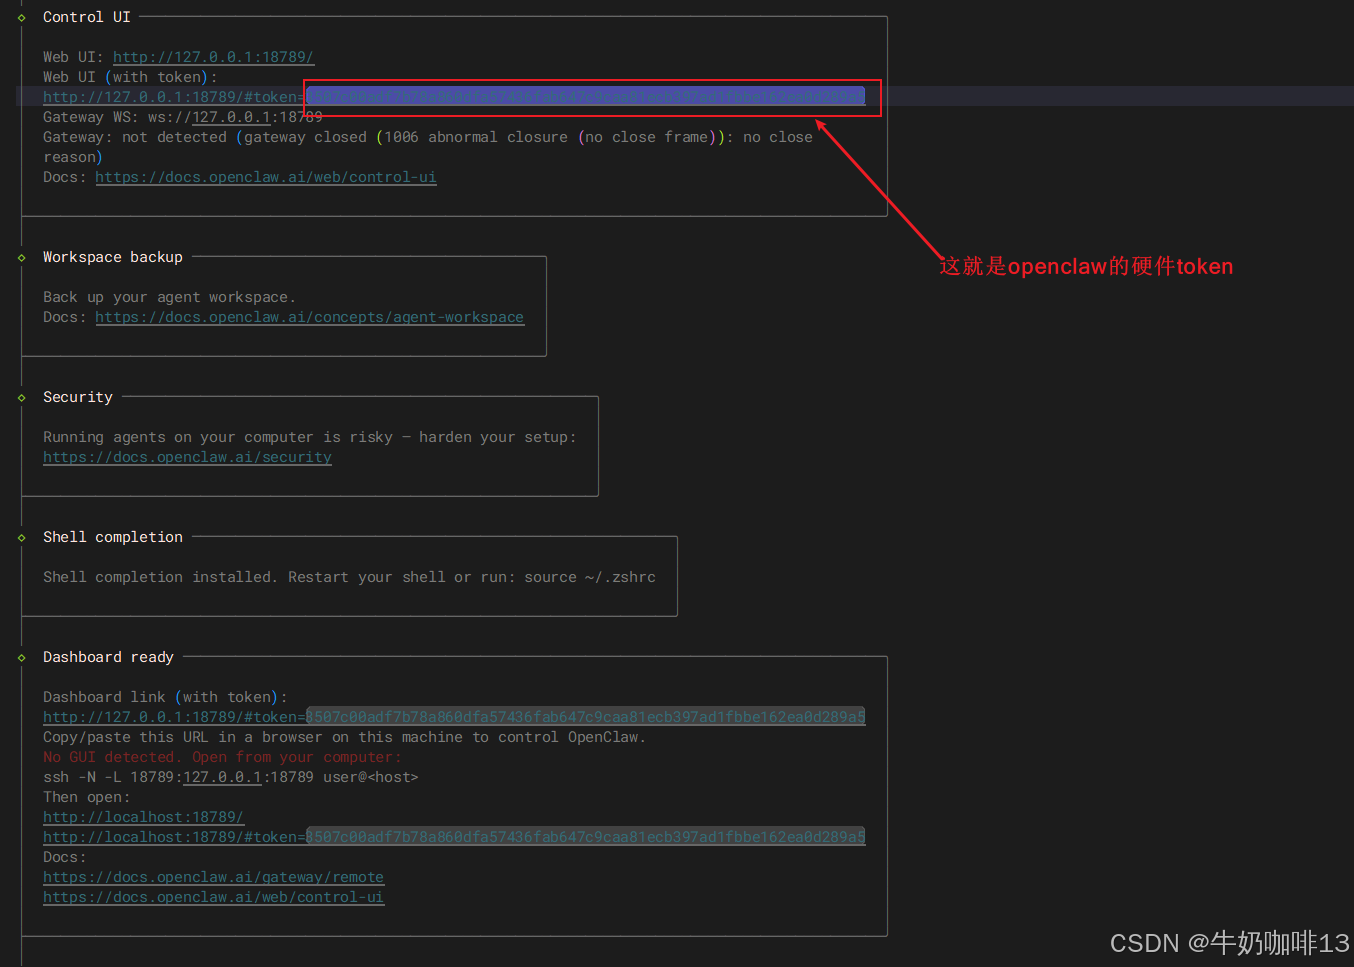The height and width of the screenshot is (967, 1354).
Task: Click the "Shell completion" section heading
Action: click(113, 537)
